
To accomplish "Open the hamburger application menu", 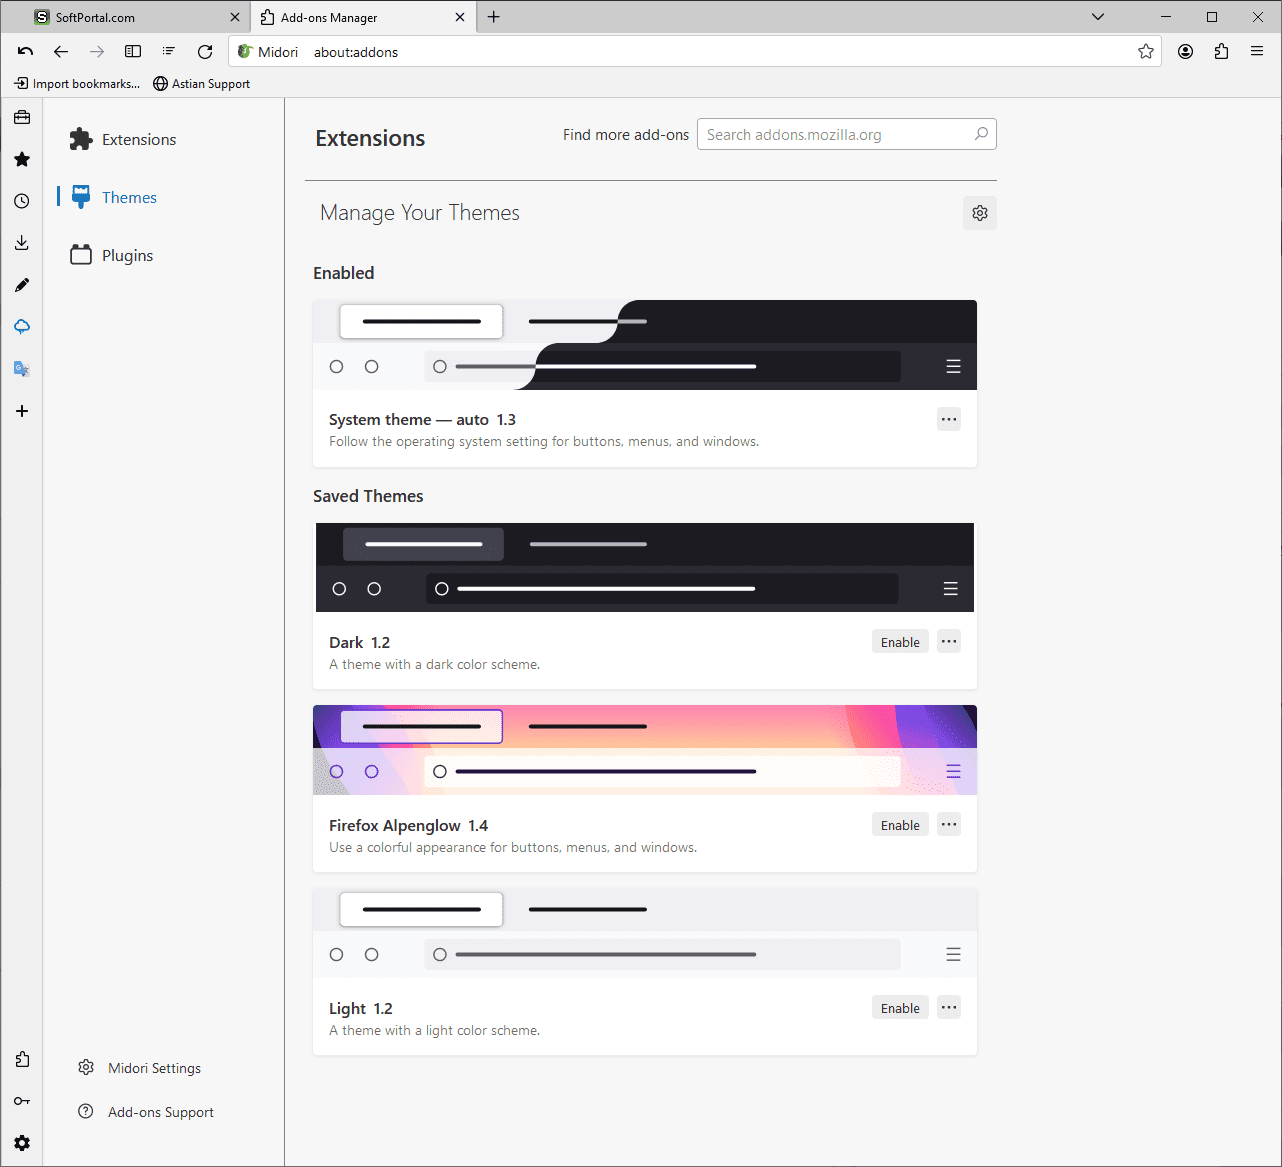I will coord(1257,52).
